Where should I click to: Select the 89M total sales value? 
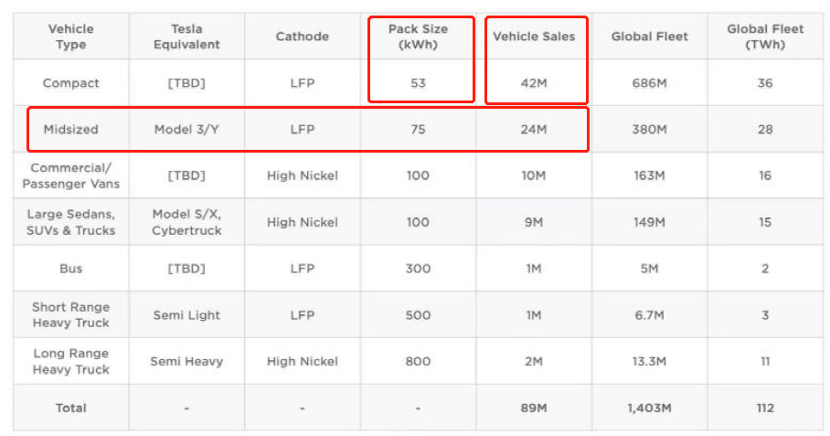click(x=534, y=408)
